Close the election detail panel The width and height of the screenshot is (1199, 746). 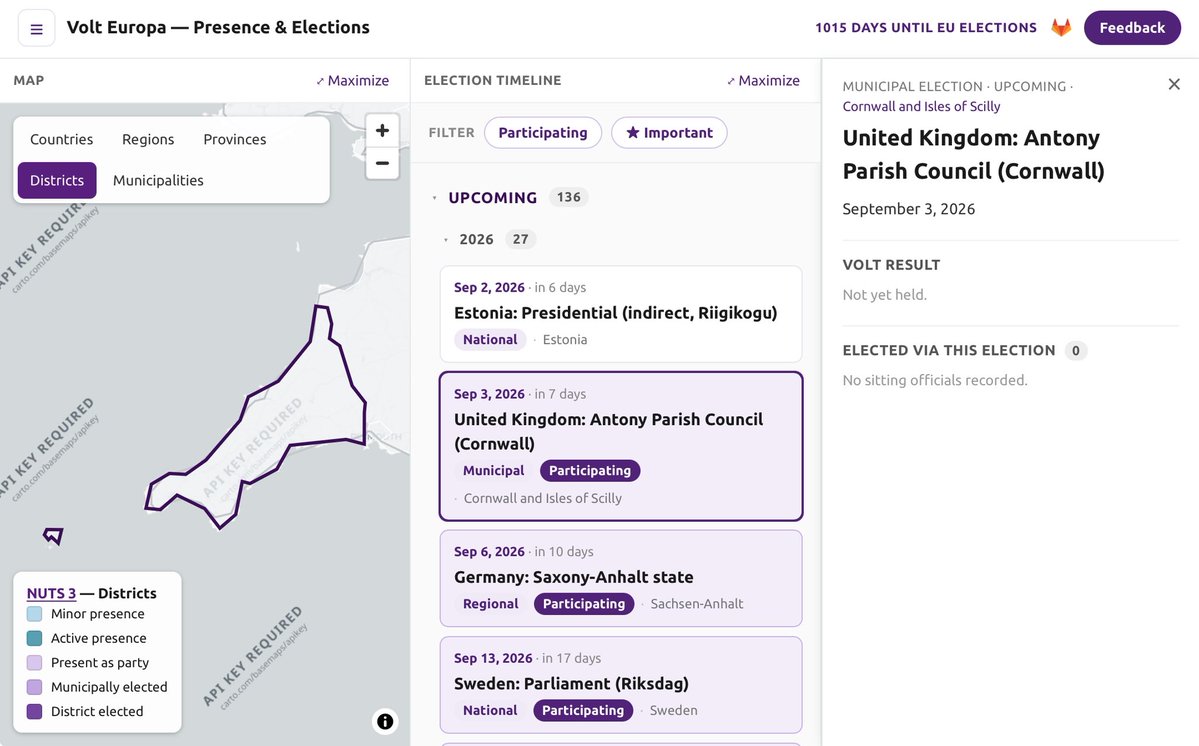[x=1174, y=84]
